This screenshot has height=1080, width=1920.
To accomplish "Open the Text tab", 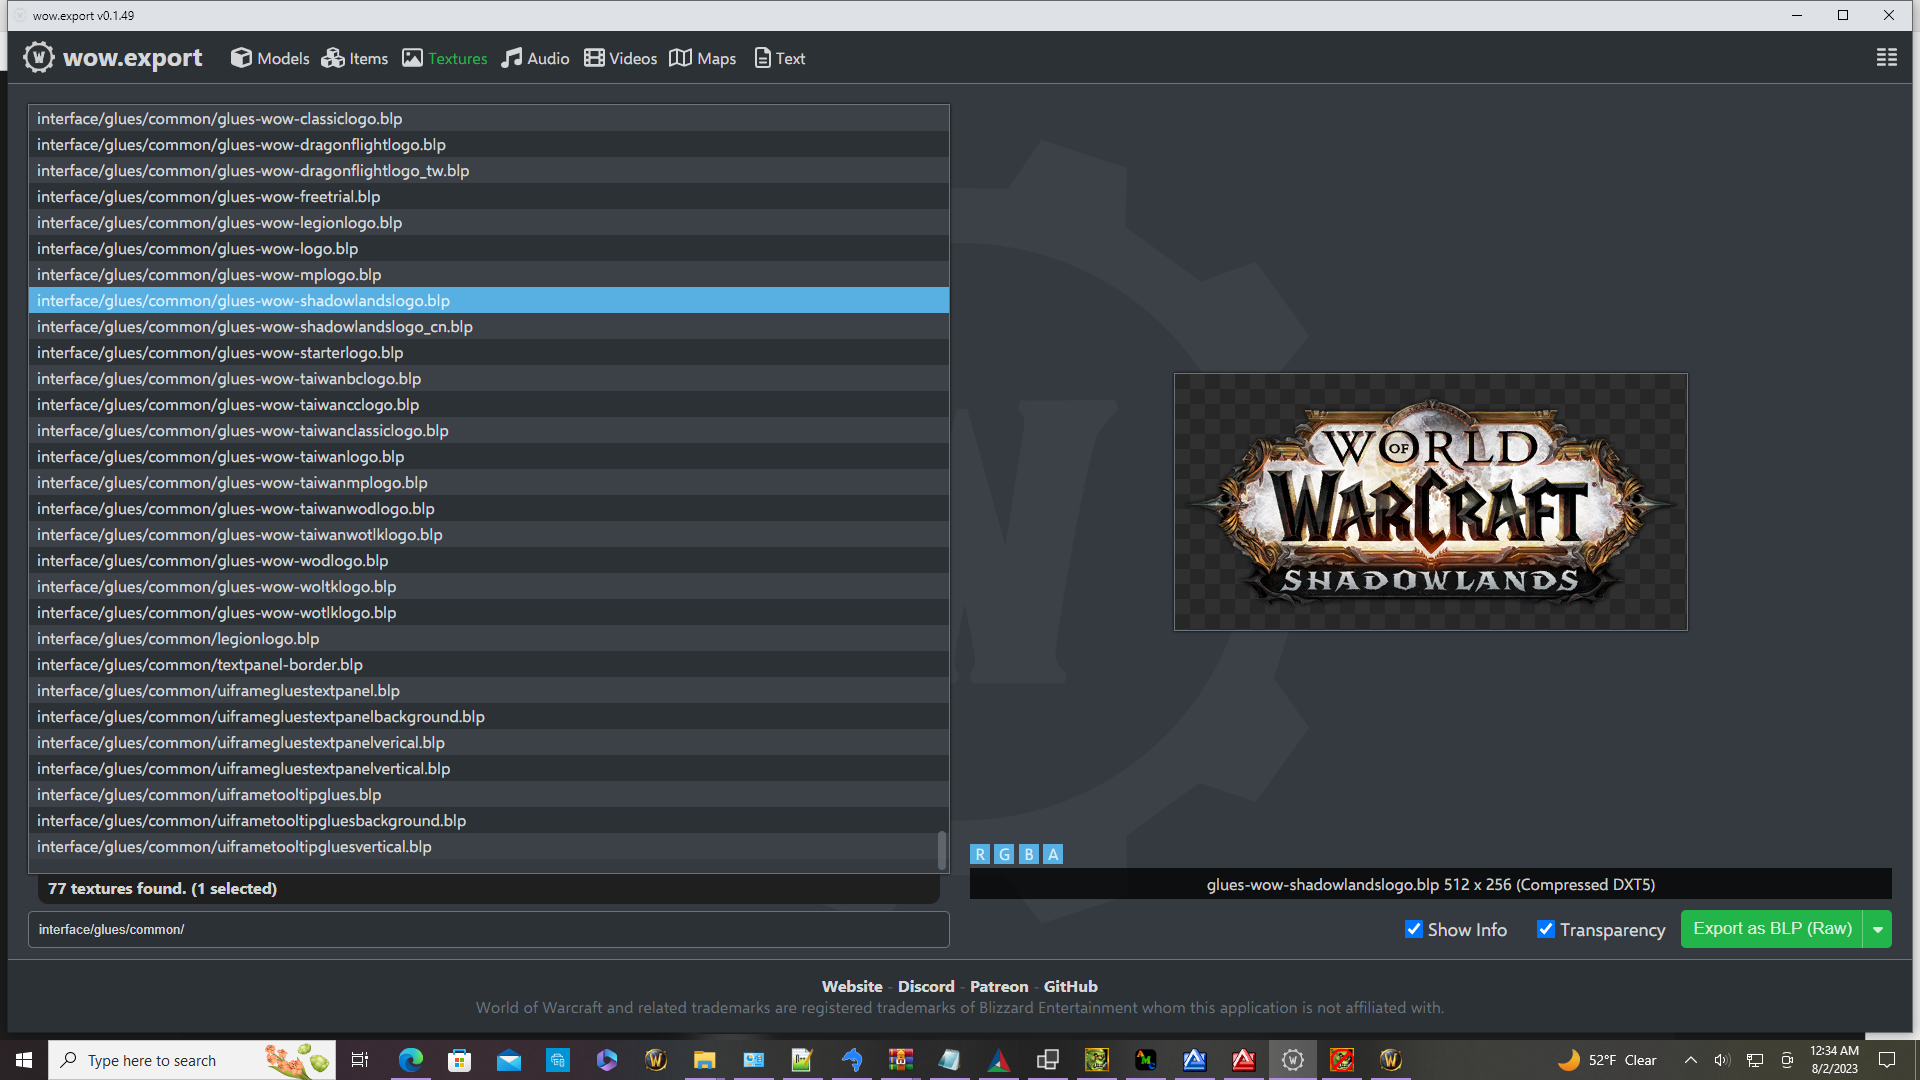I will [780, 58].
